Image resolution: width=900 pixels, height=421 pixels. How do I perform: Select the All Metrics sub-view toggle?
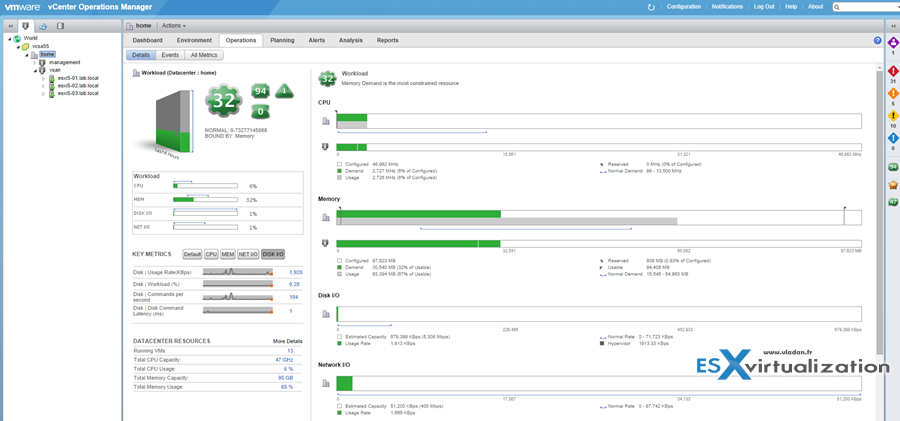(204, 55)
